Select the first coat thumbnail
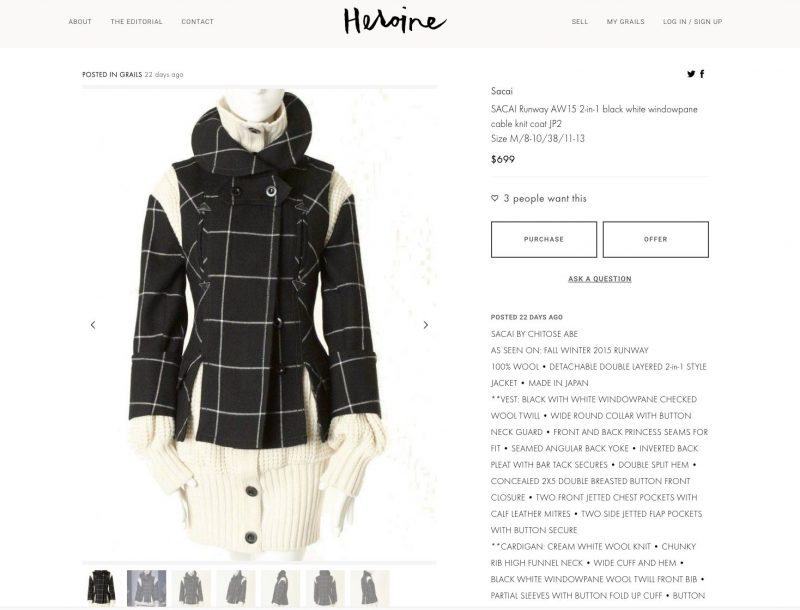 pos(102,588)
